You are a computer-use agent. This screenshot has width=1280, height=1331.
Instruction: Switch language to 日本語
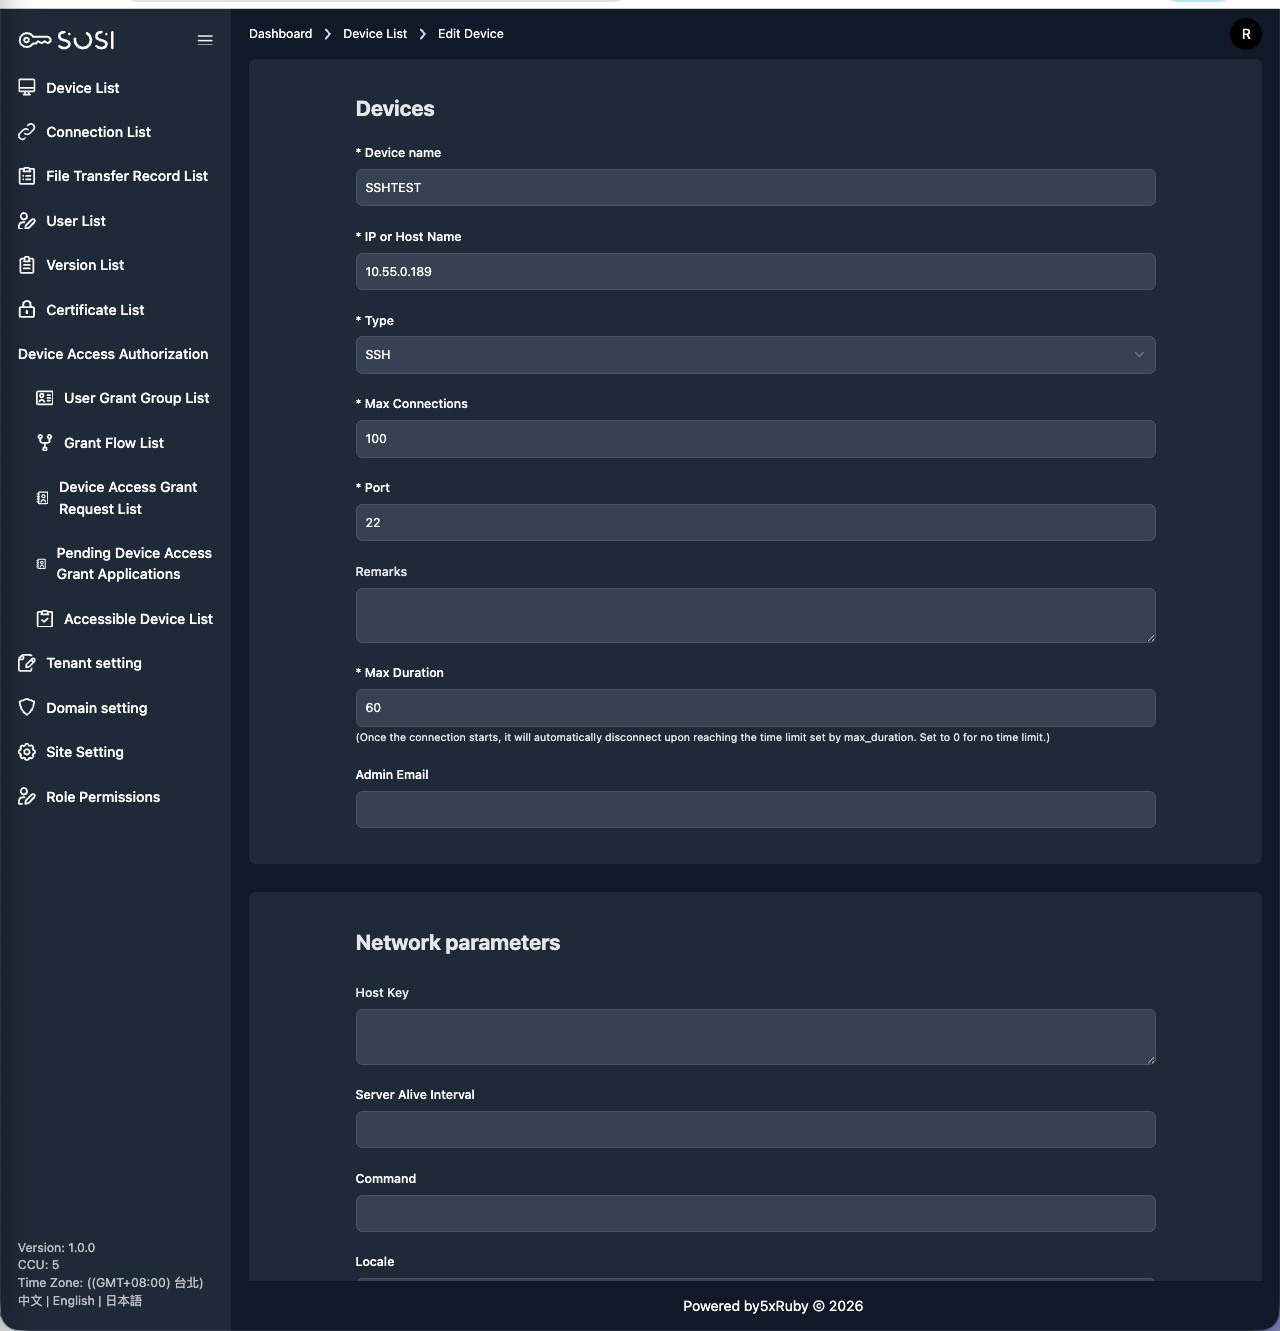pos(124,1301)
